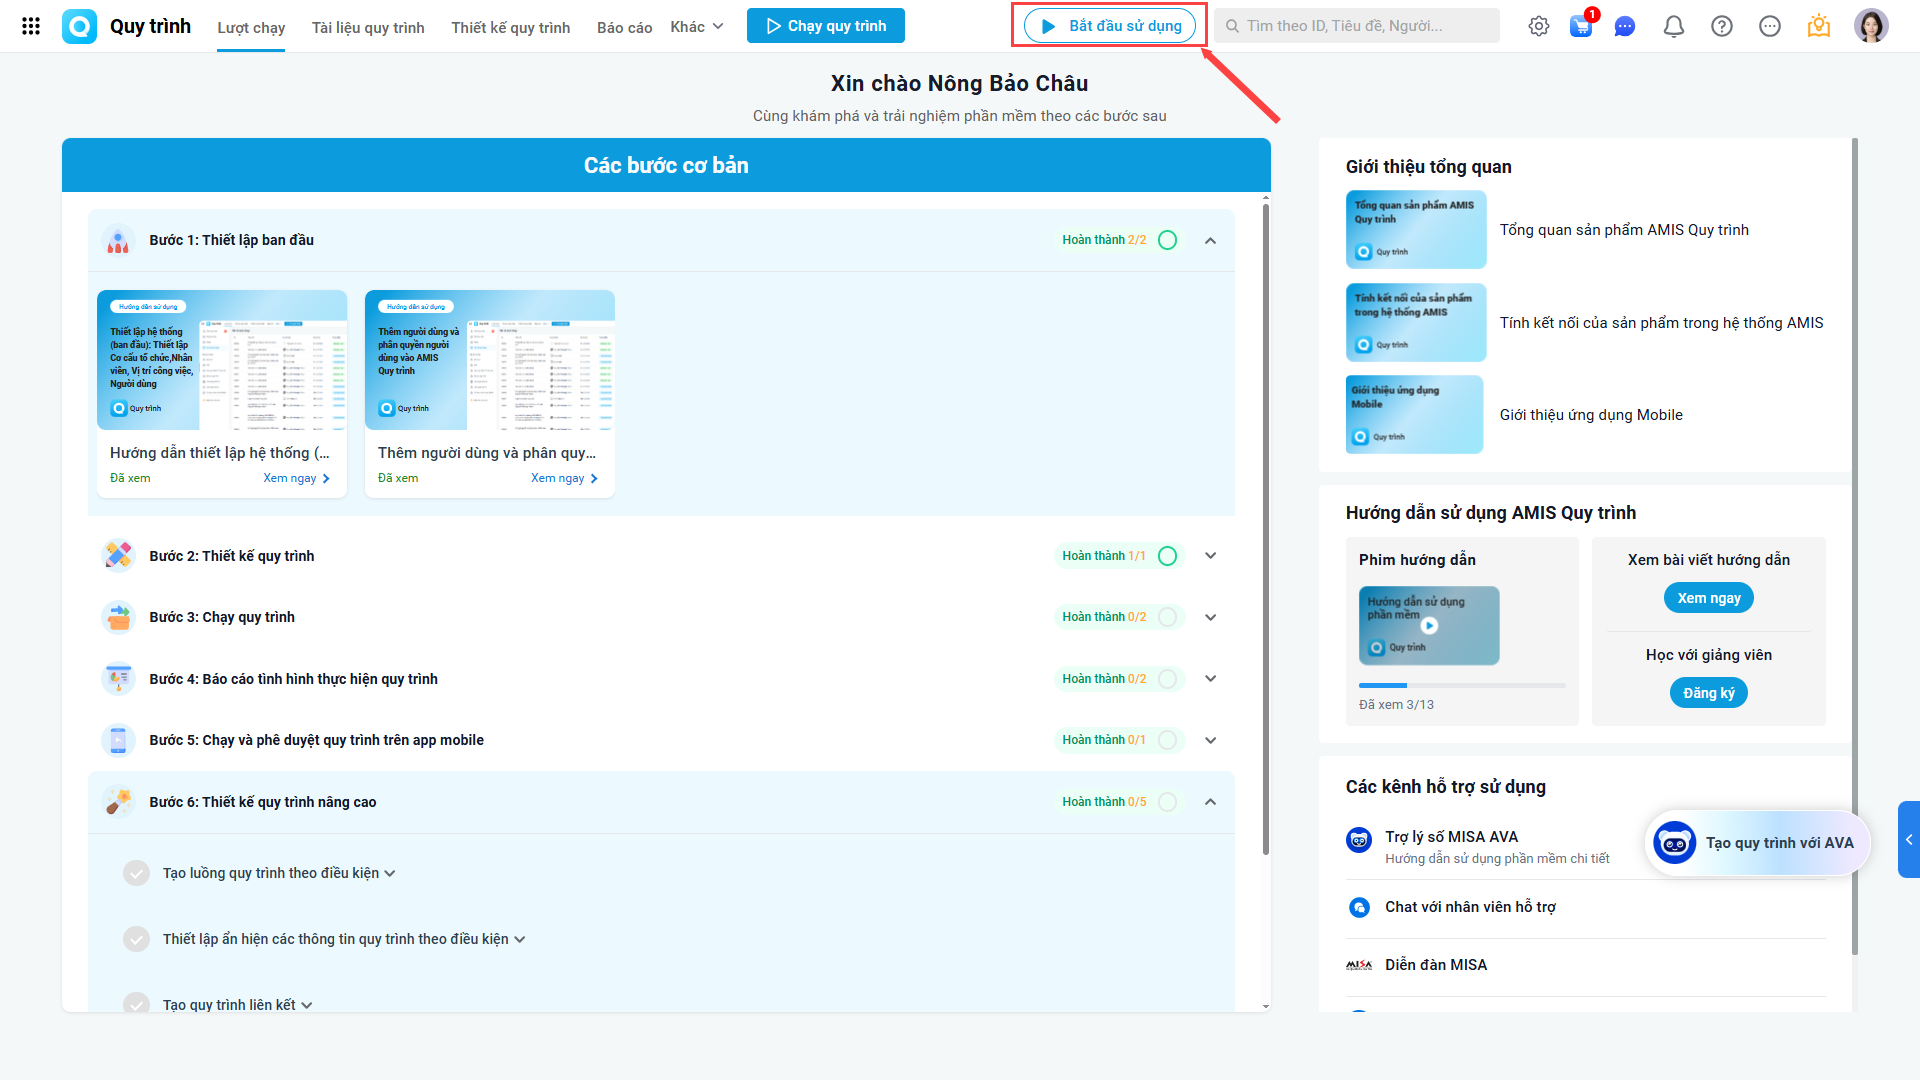Open the chat messenger icon
Image resolution: width=1920 pixels, height=1080 pixels.
point(1625,26)
